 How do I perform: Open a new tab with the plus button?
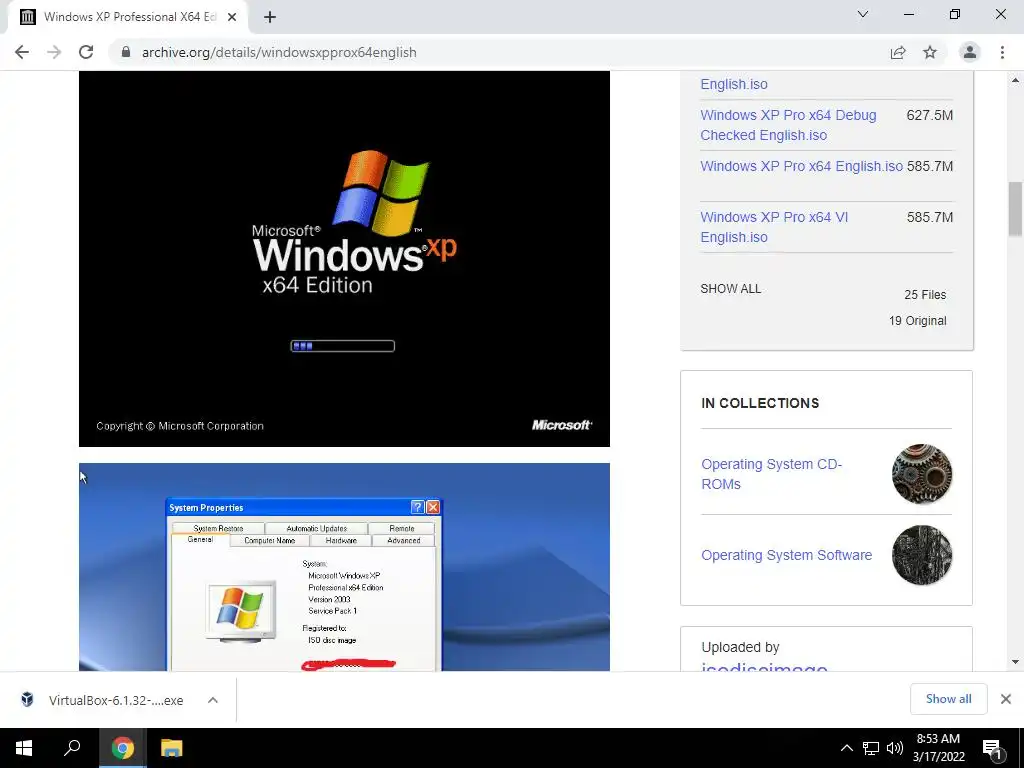270,17
